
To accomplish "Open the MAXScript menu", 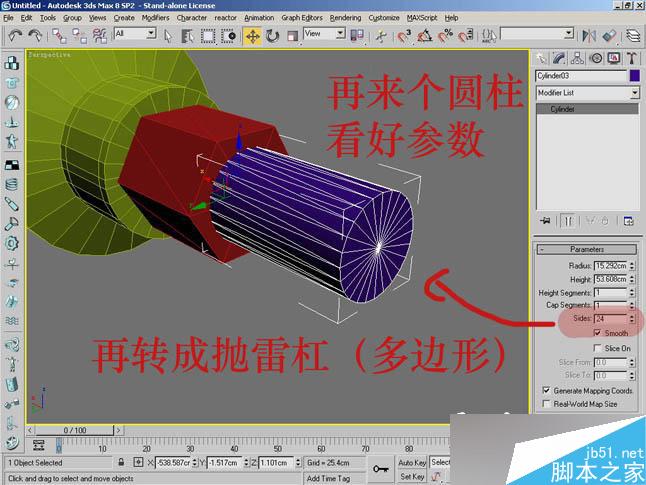I will click(422, 18).
